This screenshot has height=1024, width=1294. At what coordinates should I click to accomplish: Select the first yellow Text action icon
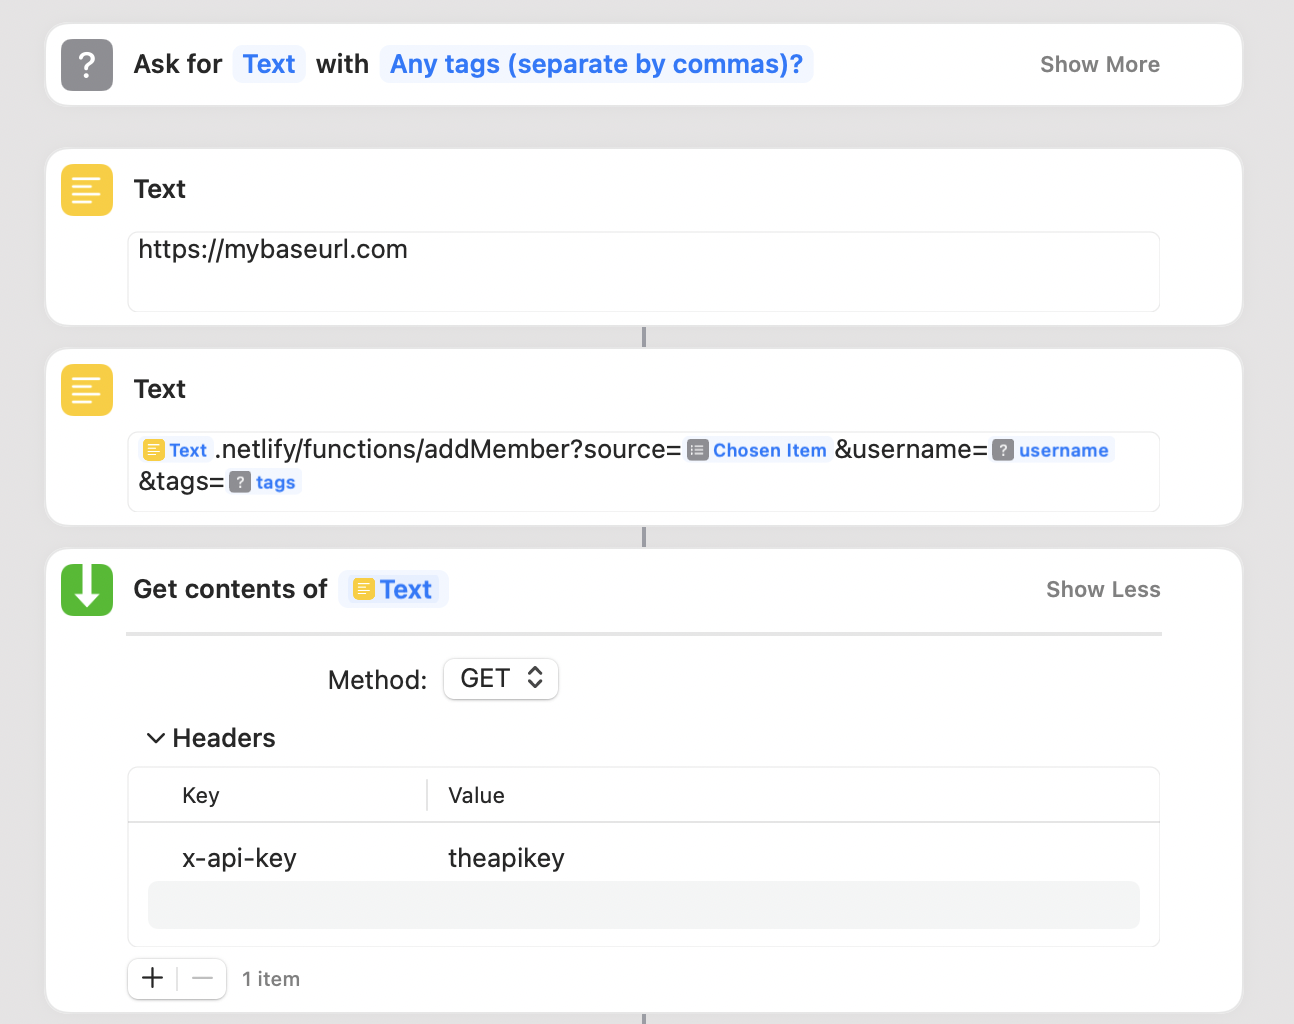pyautogui.click(x=86, y=189)
